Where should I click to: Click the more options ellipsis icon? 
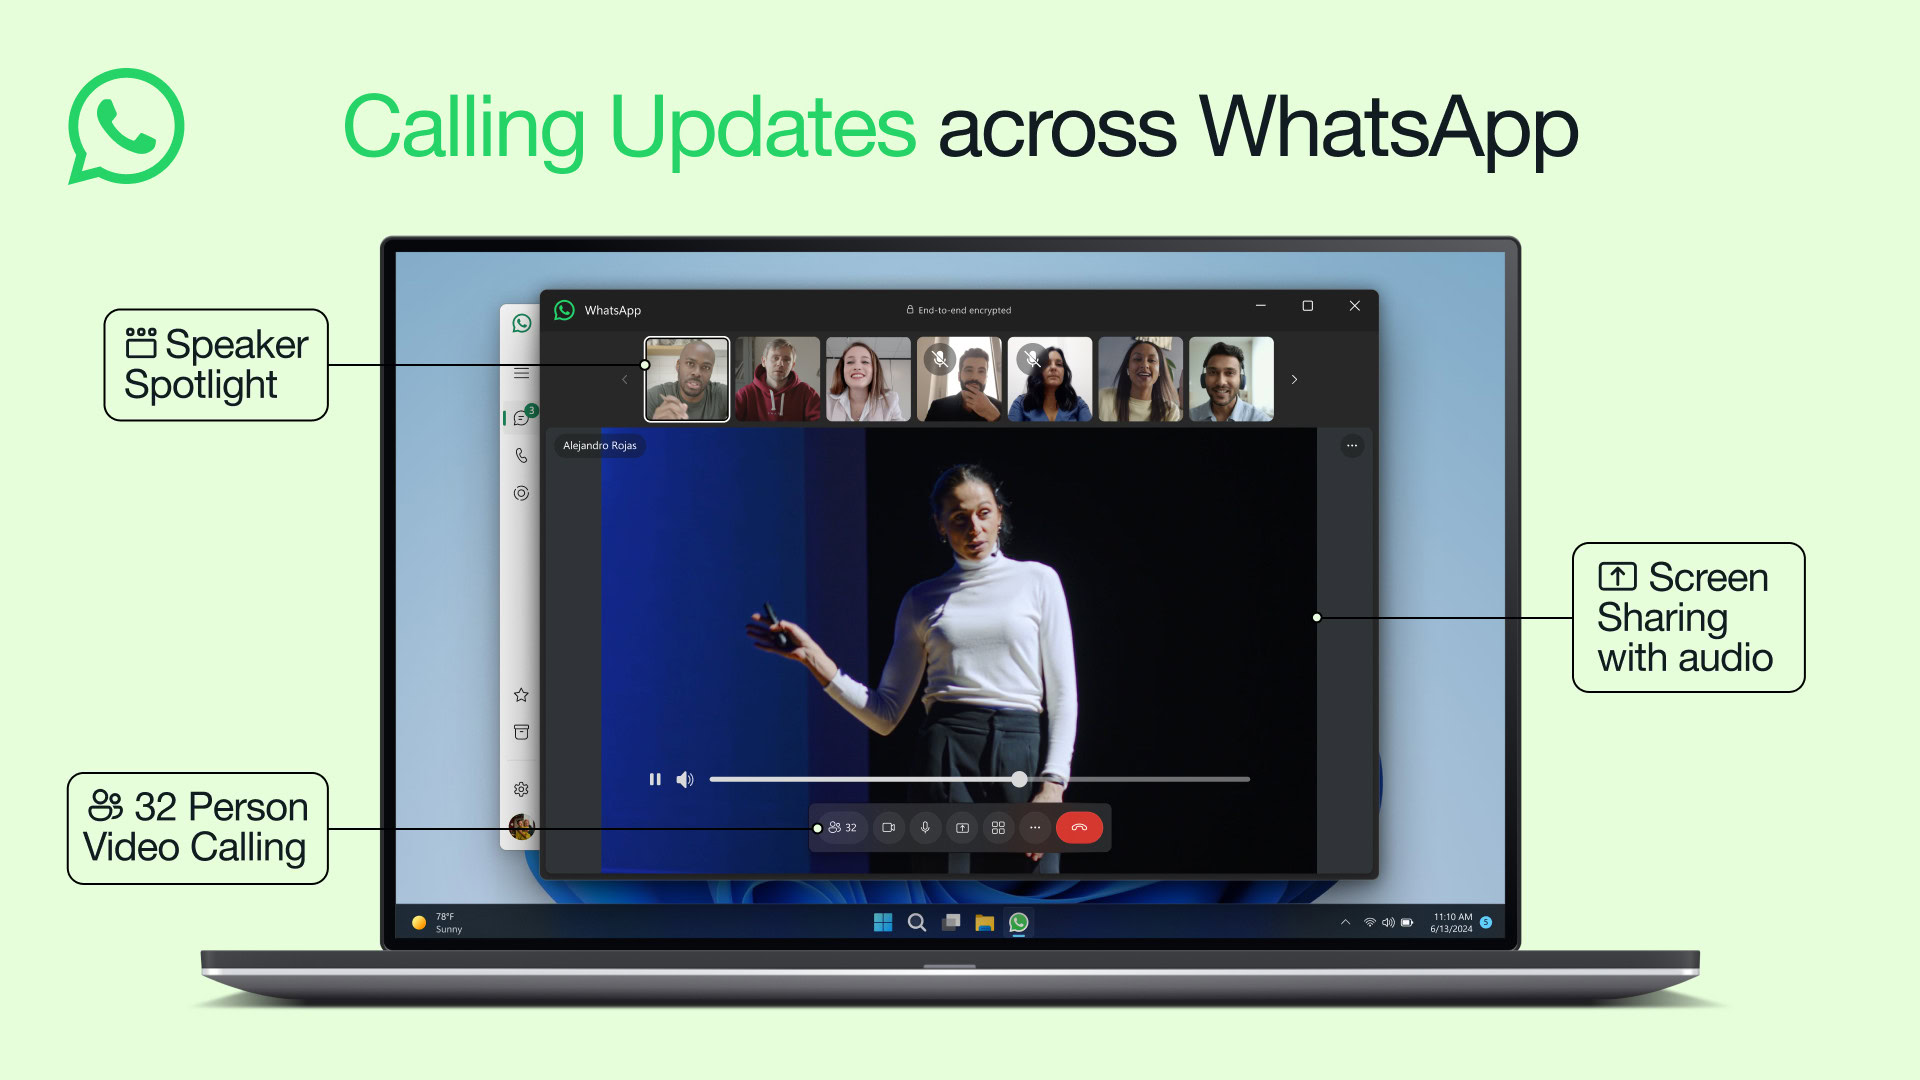point(1035,827)
